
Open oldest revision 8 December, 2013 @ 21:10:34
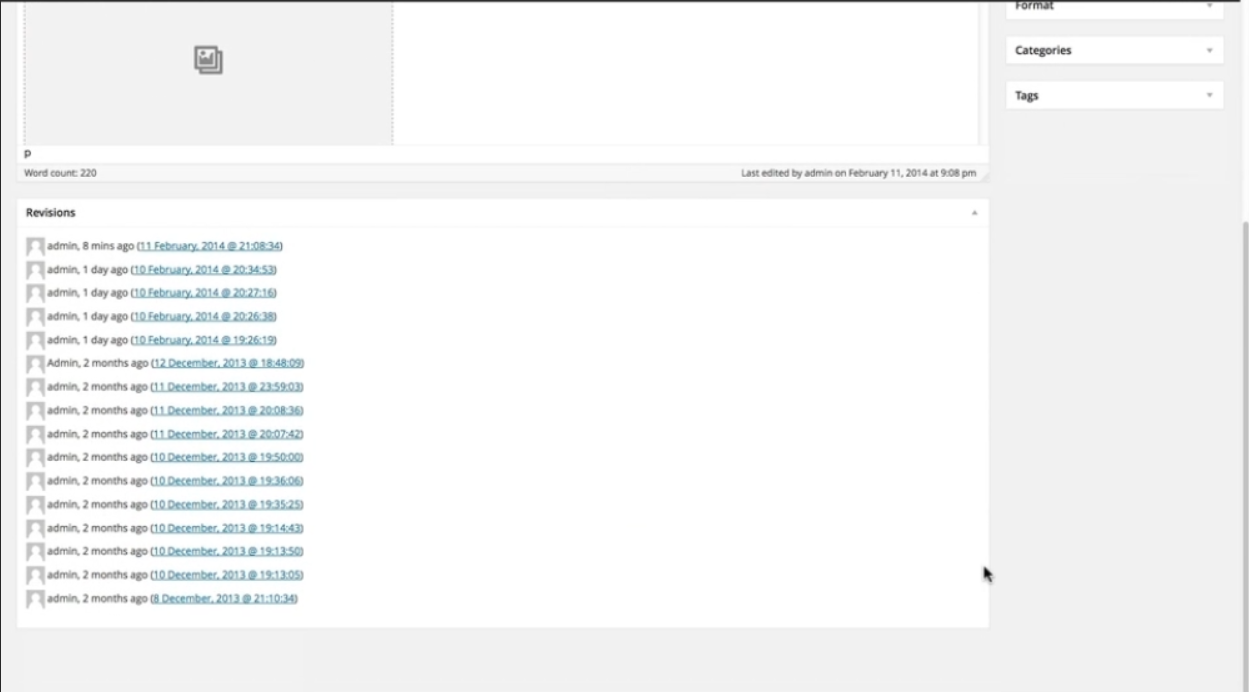pyautogui.click(x=225, y=599)
